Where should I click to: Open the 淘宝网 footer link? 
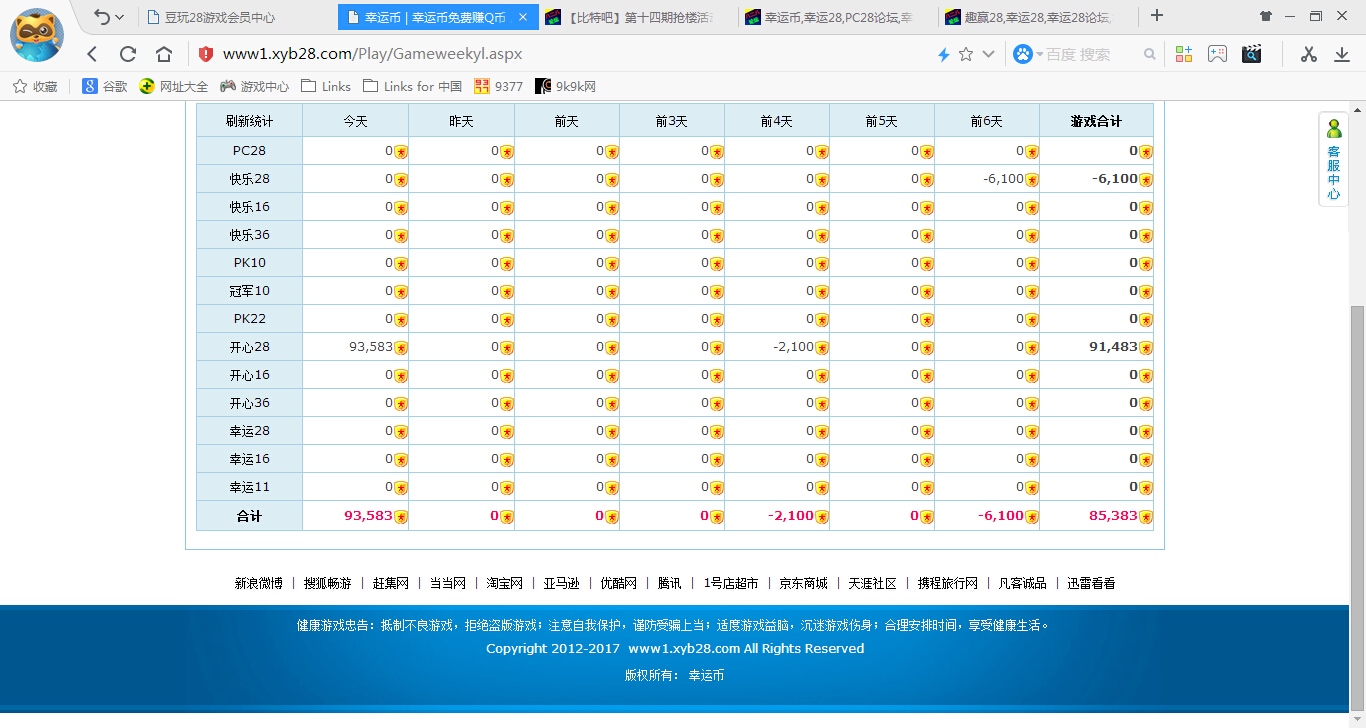[504, 583]
